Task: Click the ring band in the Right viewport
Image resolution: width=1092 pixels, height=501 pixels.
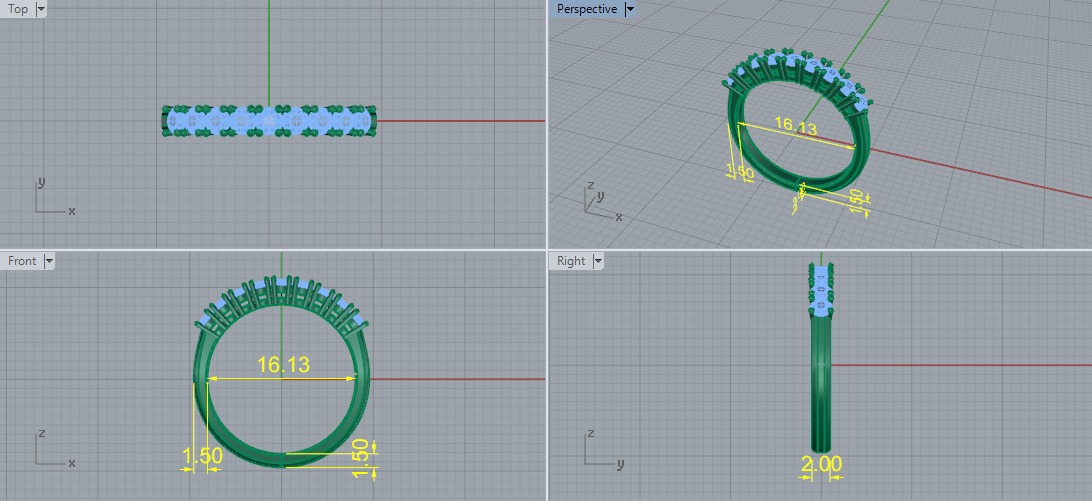Action: [821, 383]
